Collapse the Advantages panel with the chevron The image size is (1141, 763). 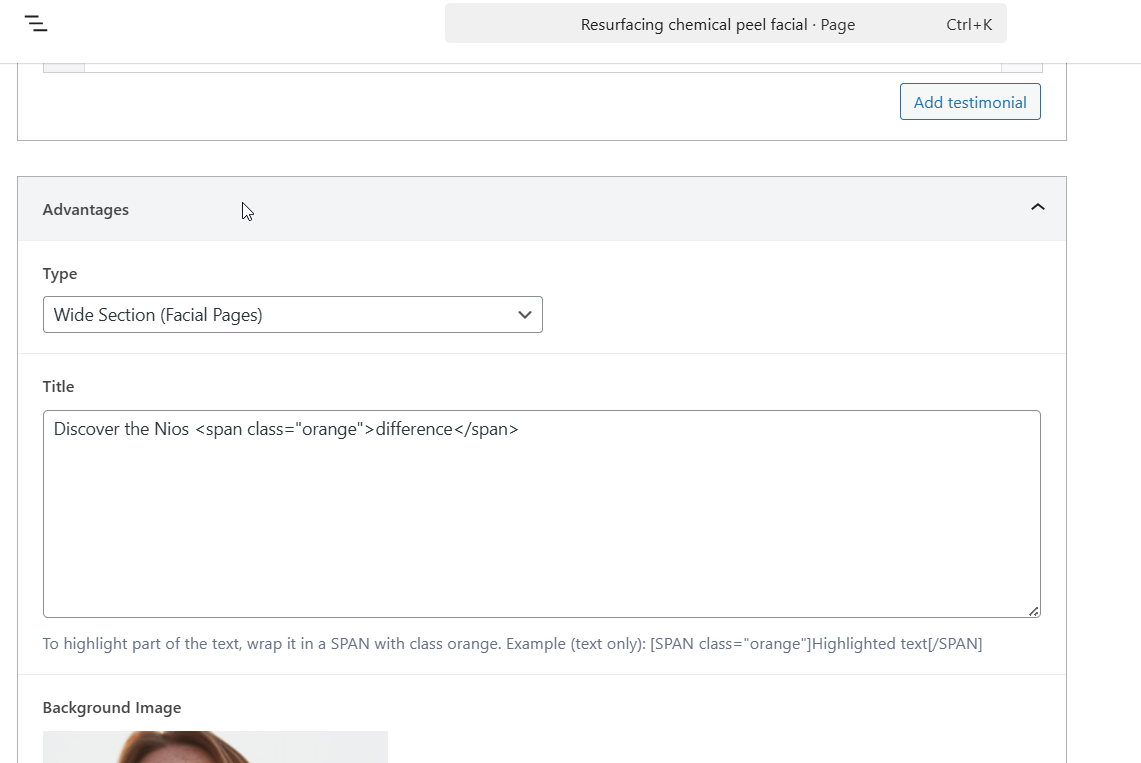1038,207
